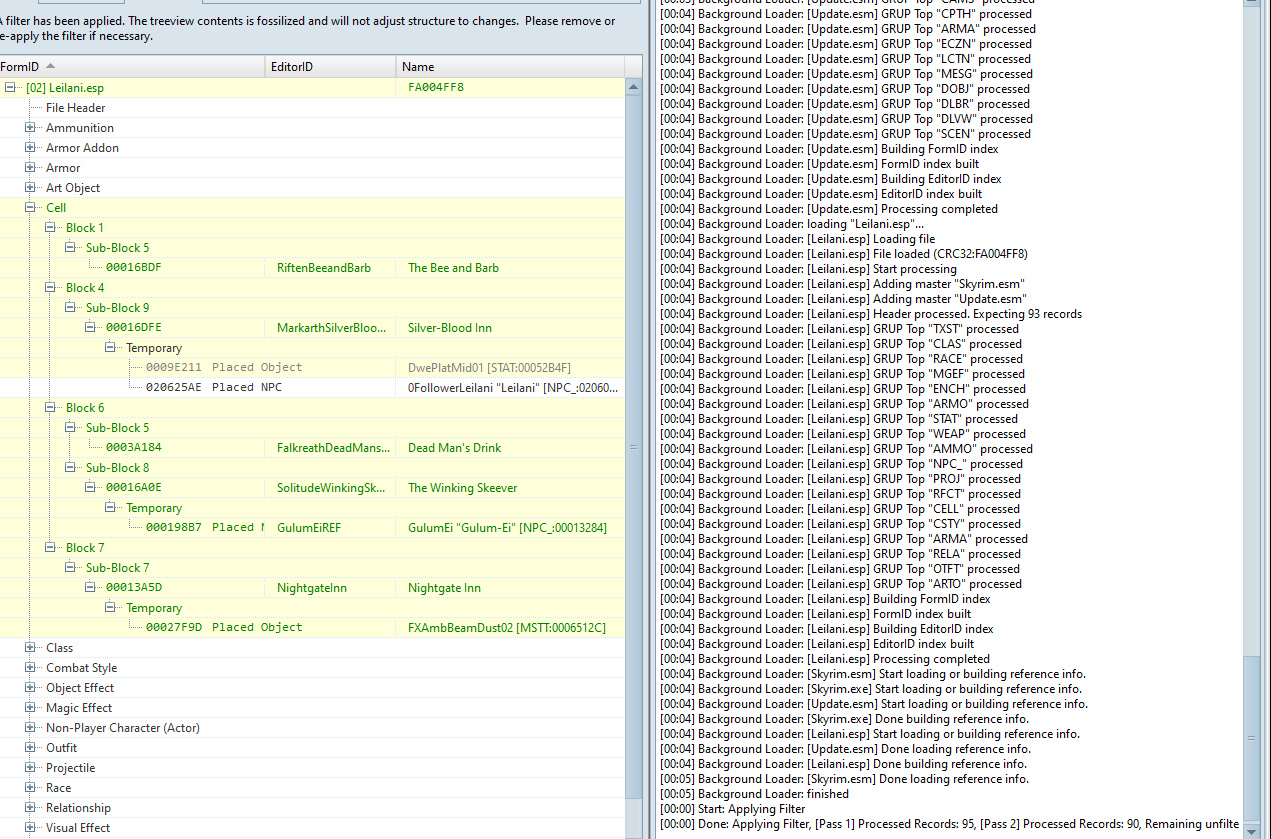Click the Name column header

(x=508, y=67)
